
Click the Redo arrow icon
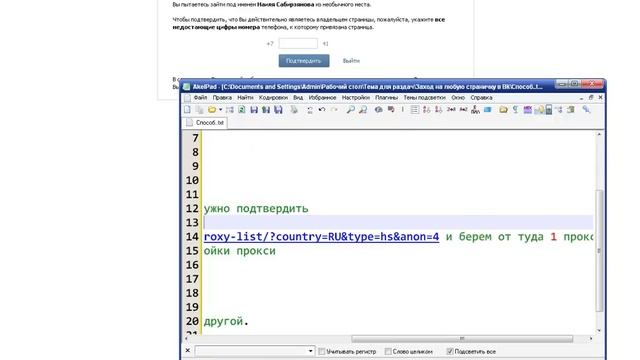coord(334,110)
